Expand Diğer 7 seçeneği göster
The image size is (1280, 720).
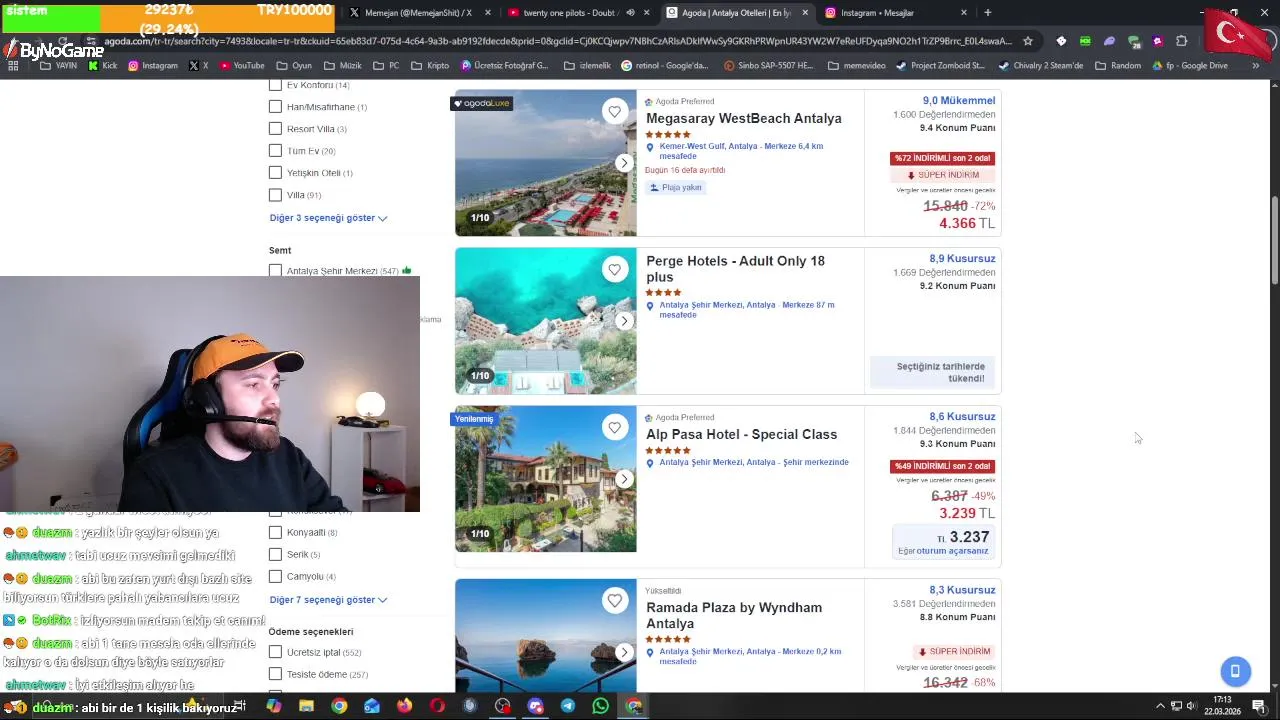tap(328, 600)
